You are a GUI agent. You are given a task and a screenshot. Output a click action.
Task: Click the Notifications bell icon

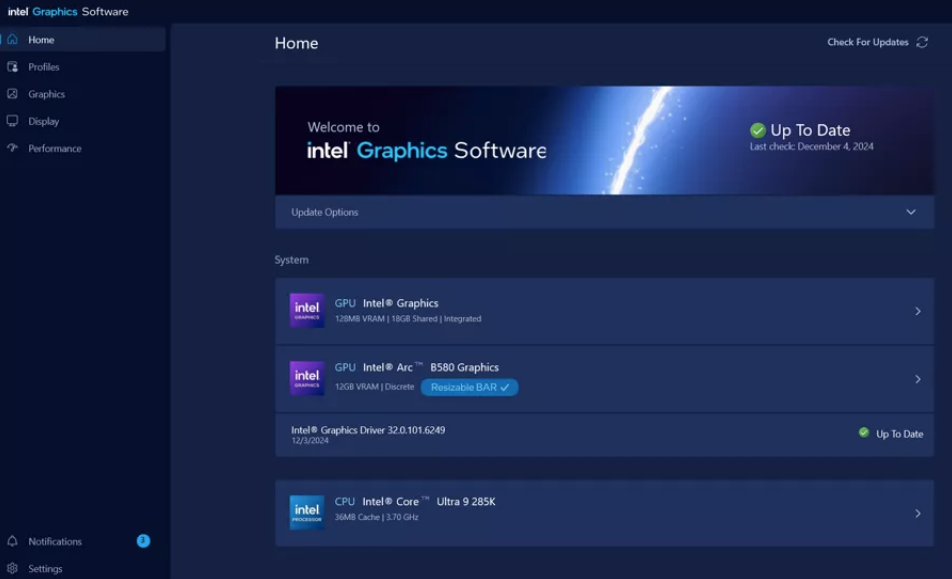[x=12, y=541]
